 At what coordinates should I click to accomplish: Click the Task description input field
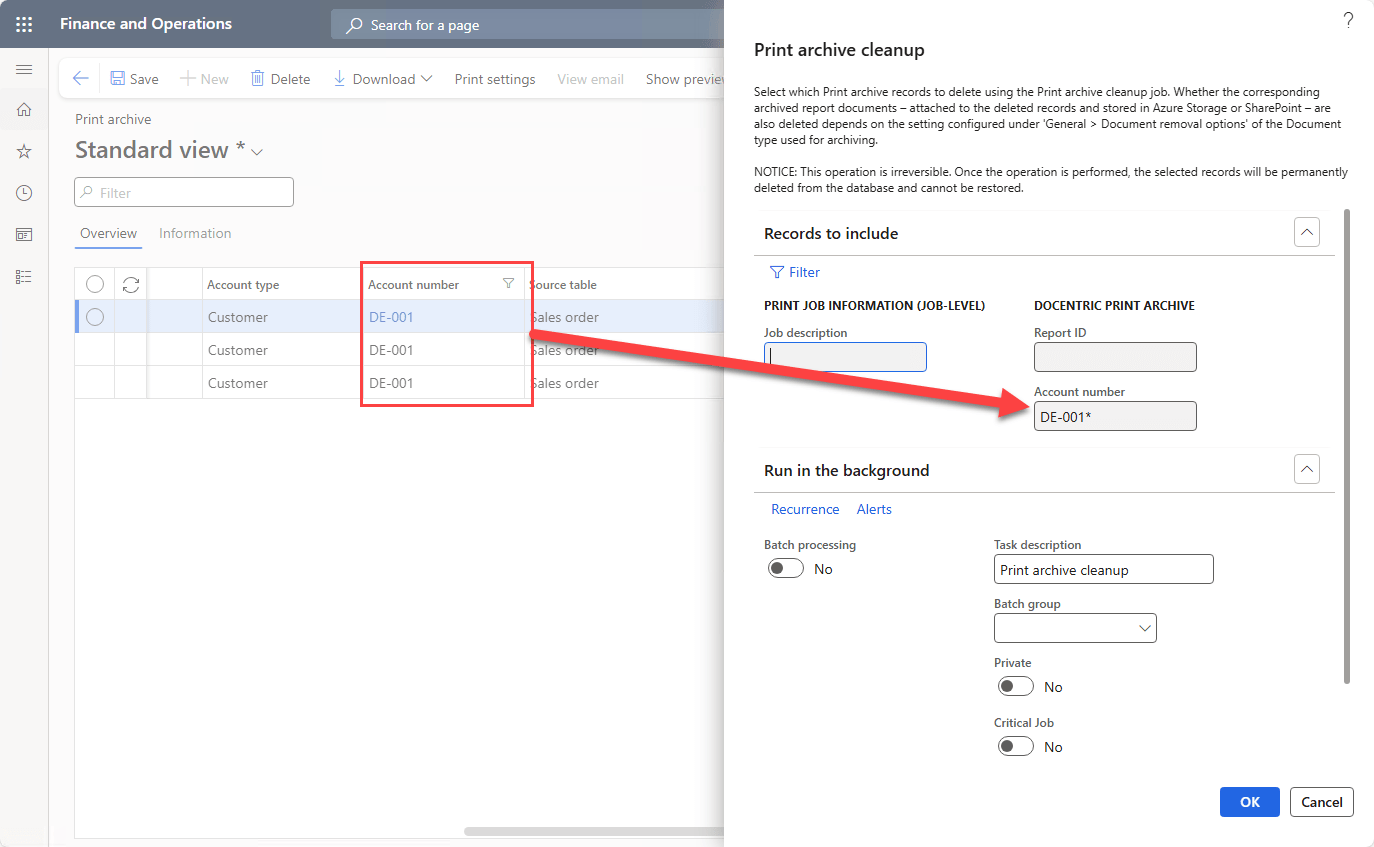pos(1103,570)
